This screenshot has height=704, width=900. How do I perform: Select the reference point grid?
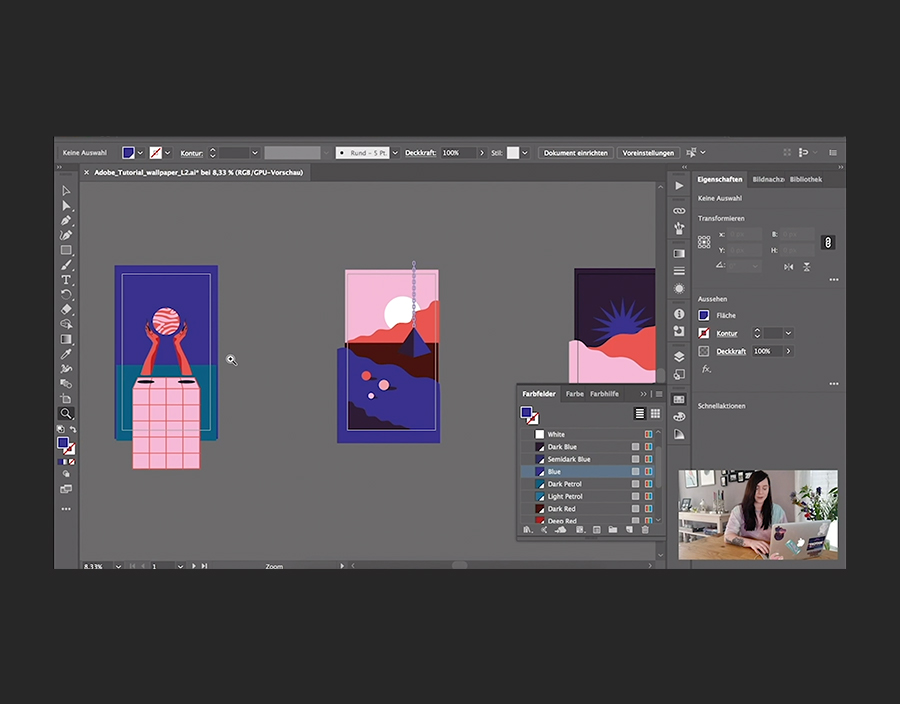coord(704,242)
